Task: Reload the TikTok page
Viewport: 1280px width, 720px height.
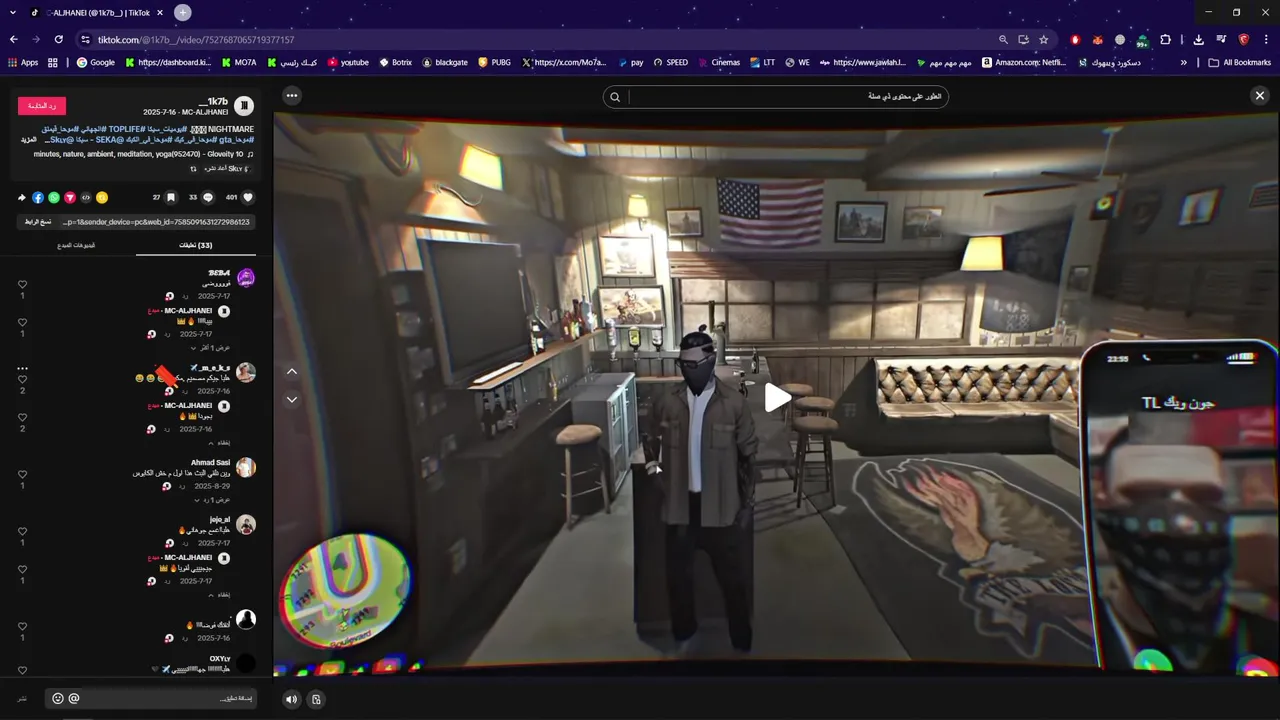Action: [59, 40]
